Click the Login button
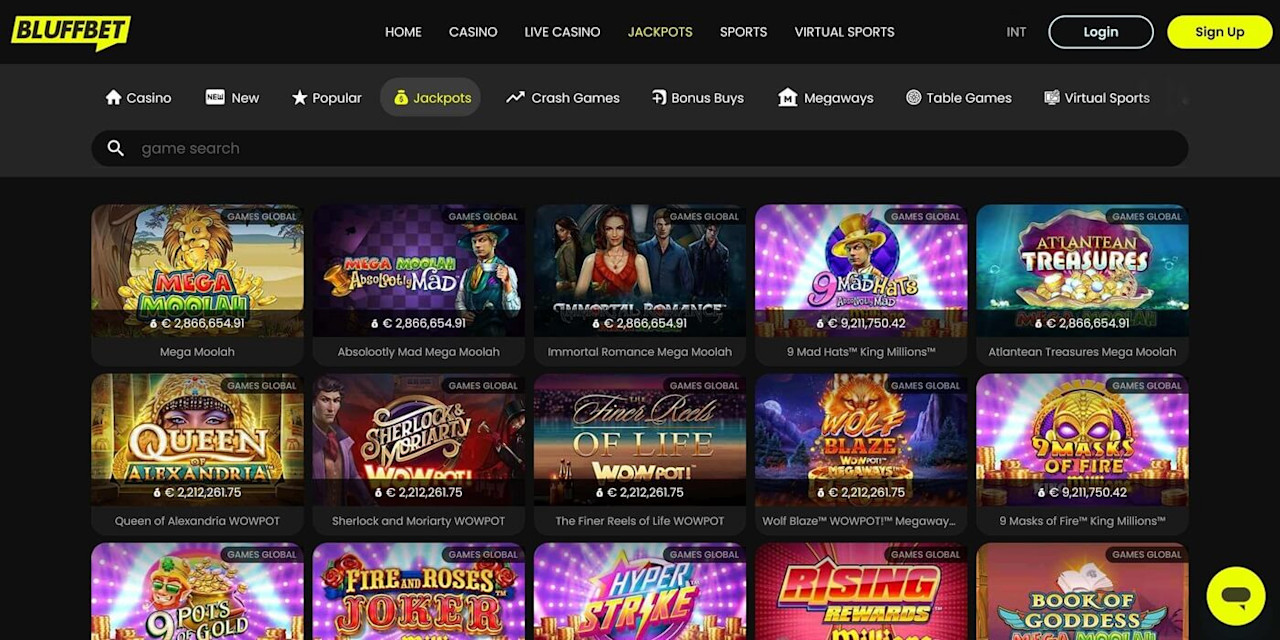Image resolution: width=1280 pixels, height=640 pixels. [1101, 32]
